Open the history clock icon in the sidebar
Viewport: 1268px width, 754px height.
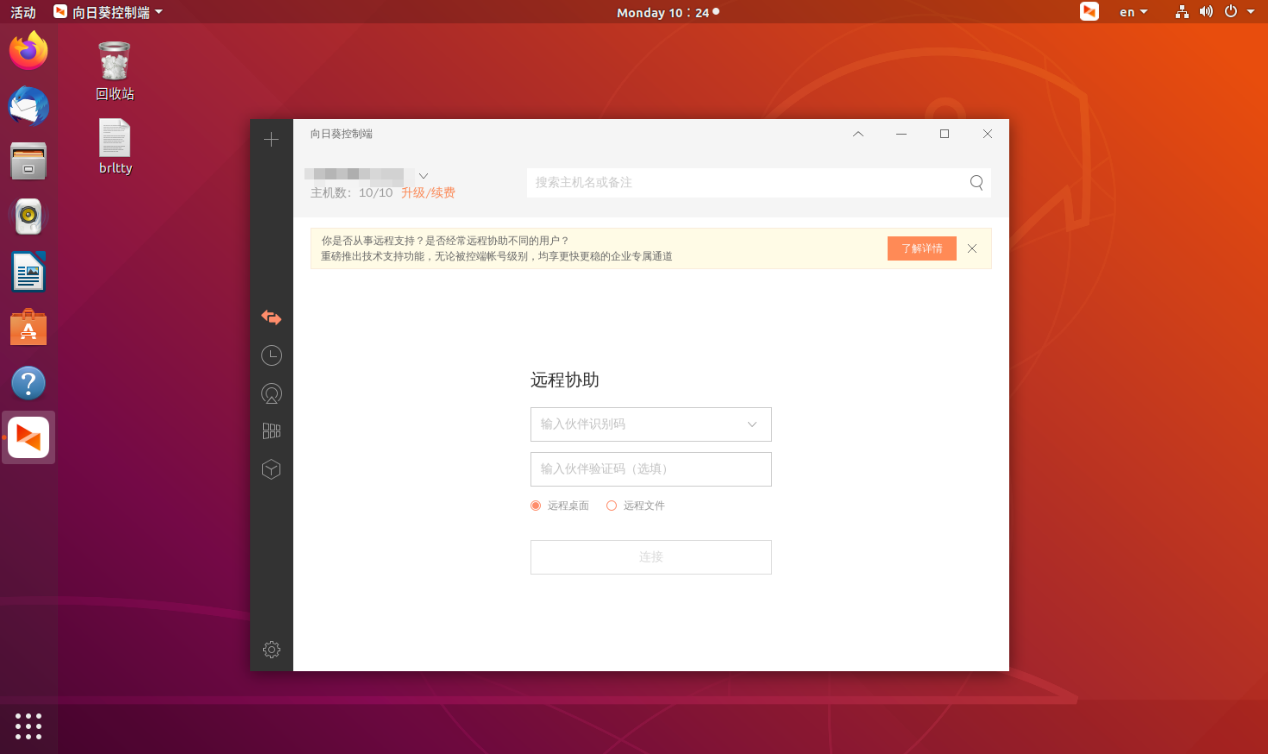(271, 355)
